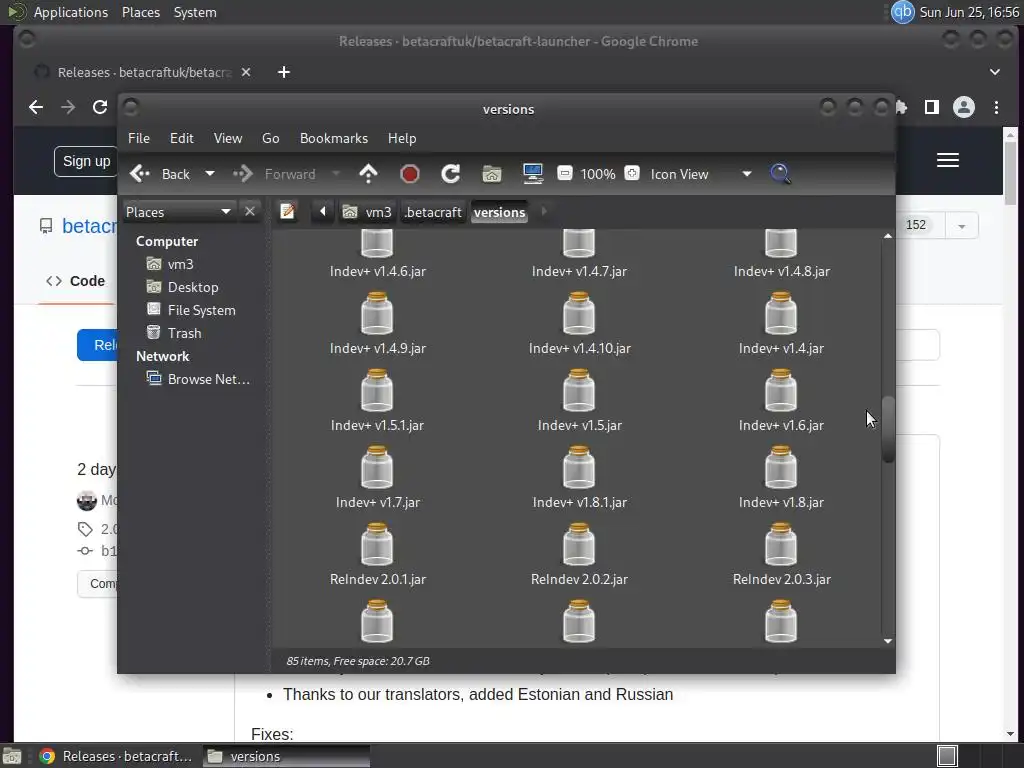Select the Indev+ v1.8.jar file icon
The height and width of the screenshot is (768, 1024).
point(780,468)
